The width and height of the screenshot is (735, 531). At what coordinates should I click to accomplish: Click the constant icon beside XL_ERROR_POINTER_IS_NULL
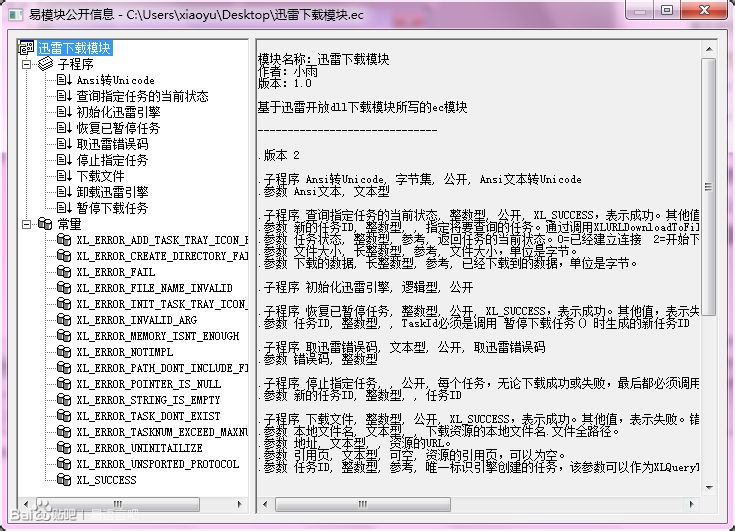(x=64, y=383)
